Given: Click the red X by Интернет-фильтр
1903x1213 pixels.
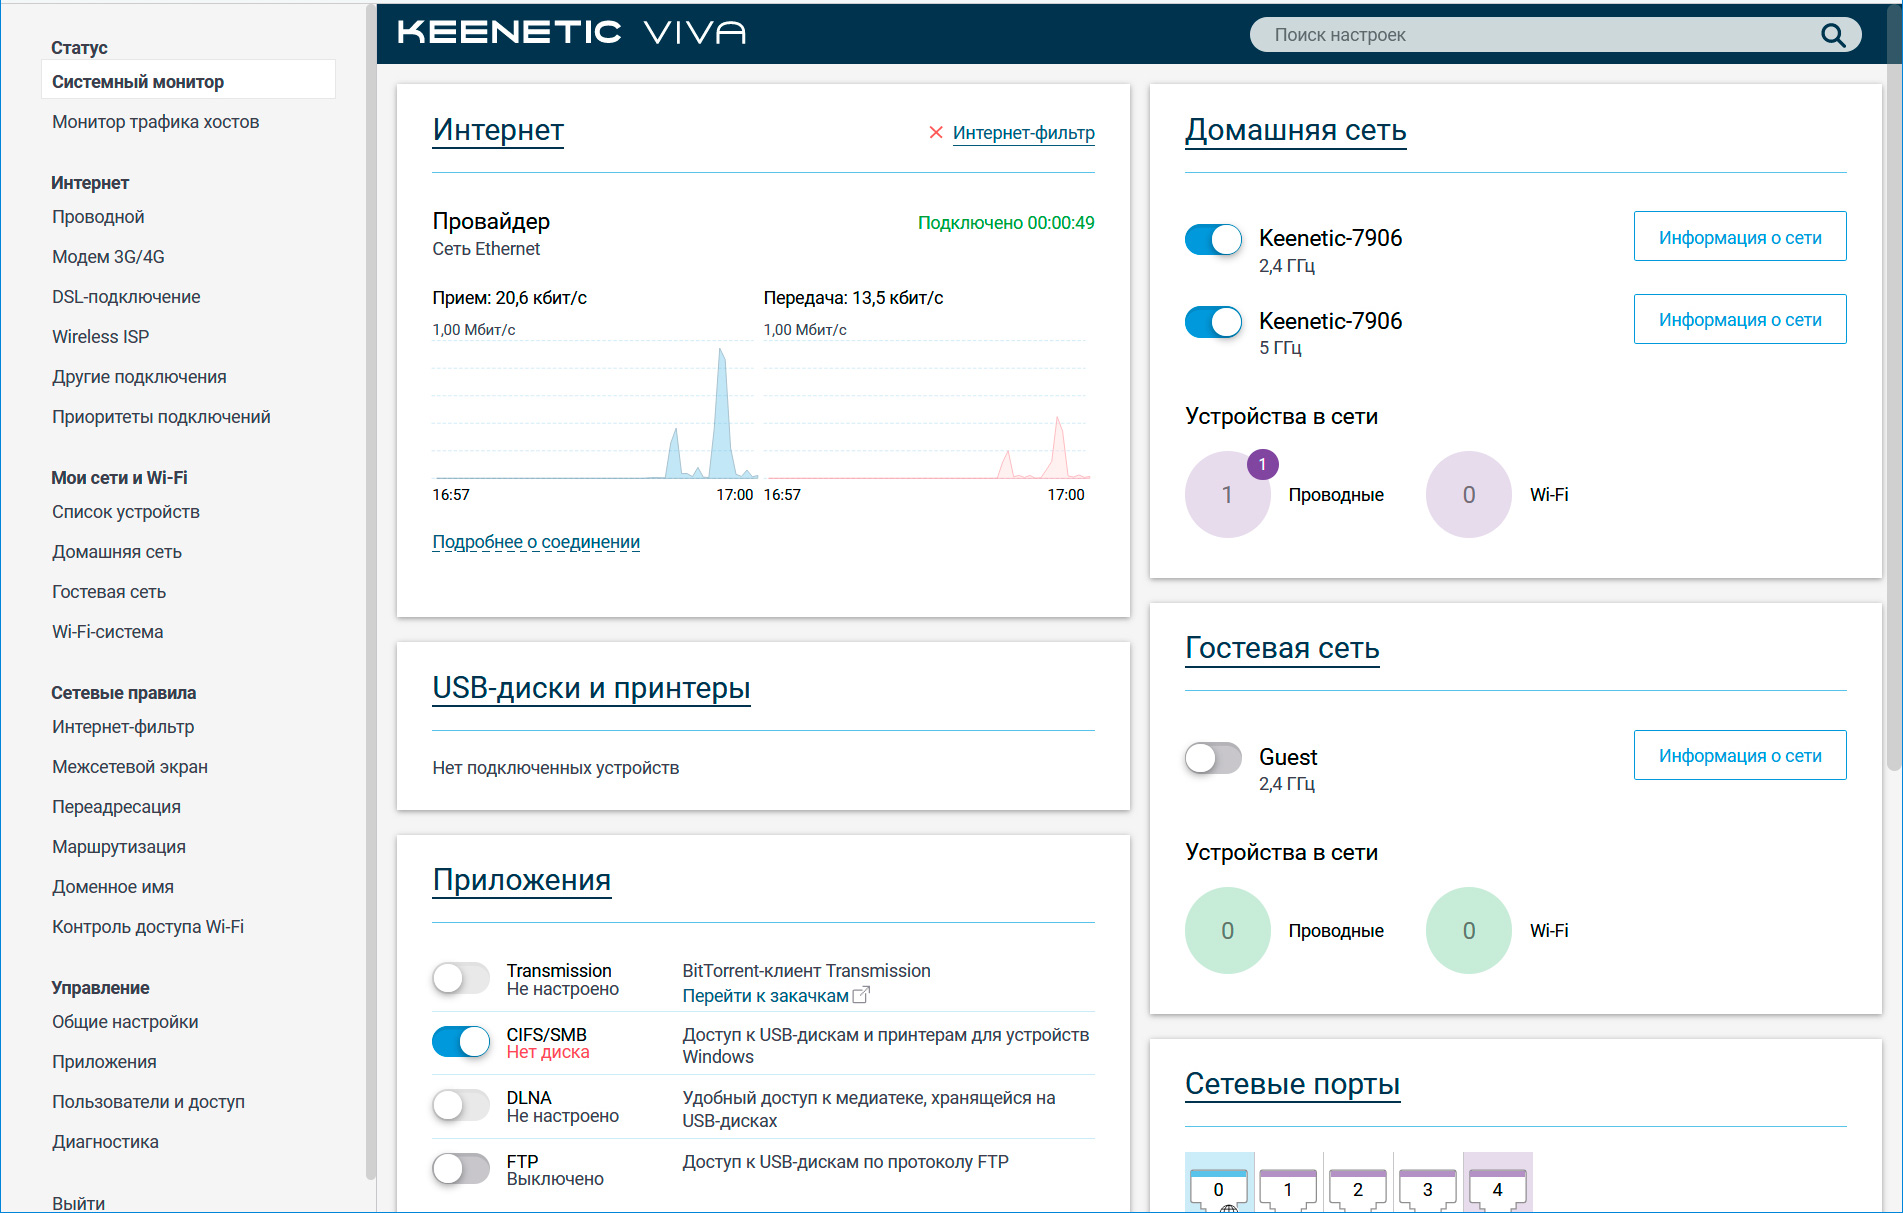Looking at the screenshot, I should pyautogui.click(x=936, y=133).
